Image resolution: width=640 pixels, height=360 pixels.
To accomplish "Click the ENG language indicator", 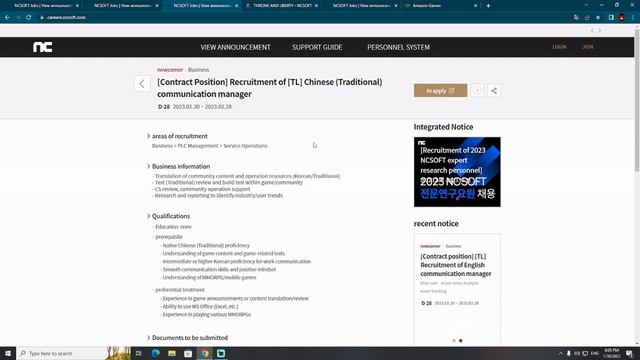I will pyautogui.click(x=594, y=353).
